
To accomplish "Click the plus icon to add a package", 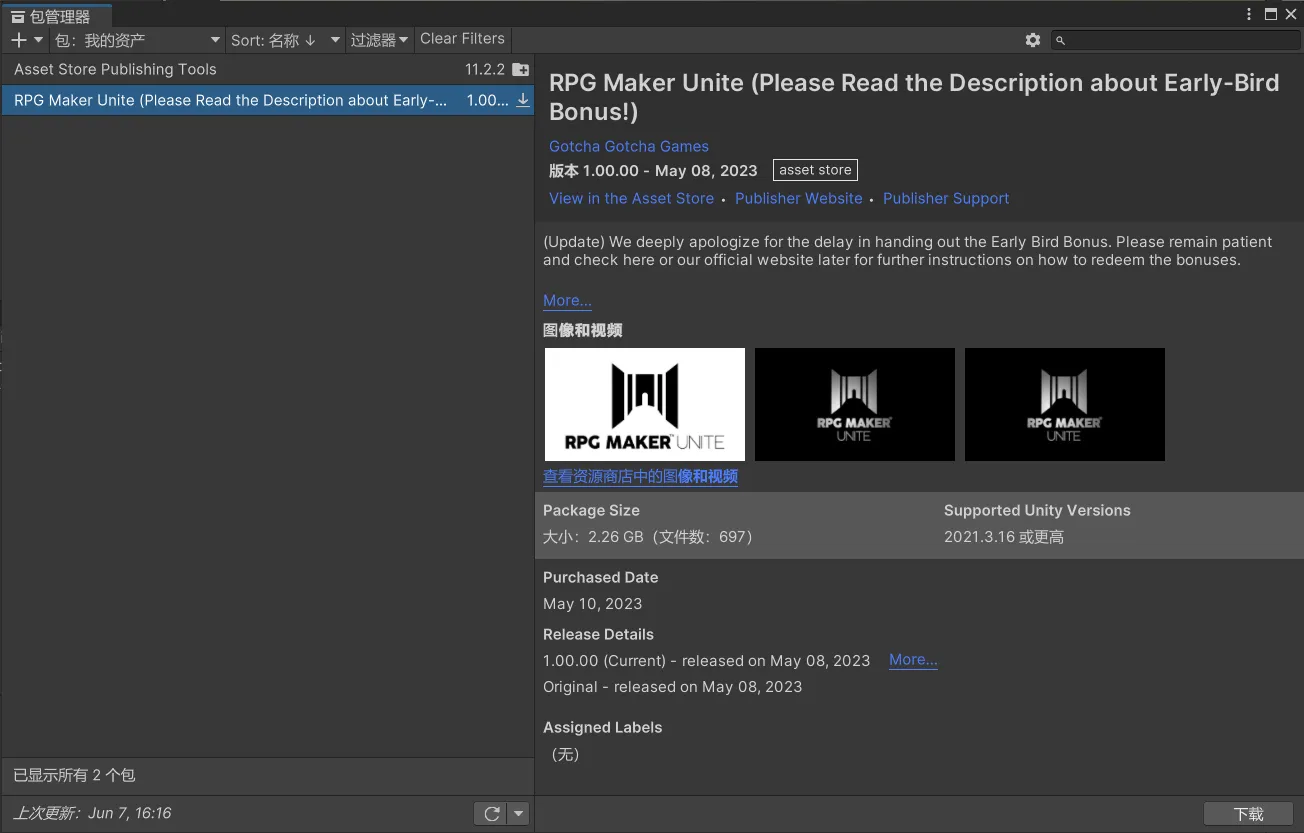I will [18, 40].
